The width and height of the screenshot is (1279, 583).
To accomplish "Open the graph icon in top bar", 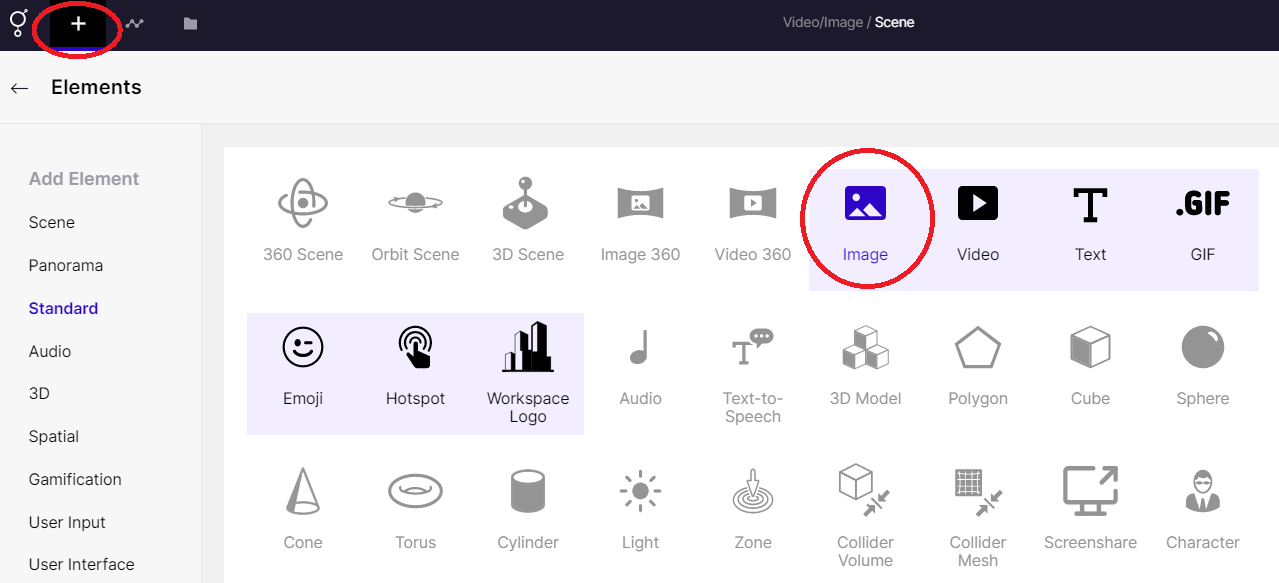I will [134, 24].
